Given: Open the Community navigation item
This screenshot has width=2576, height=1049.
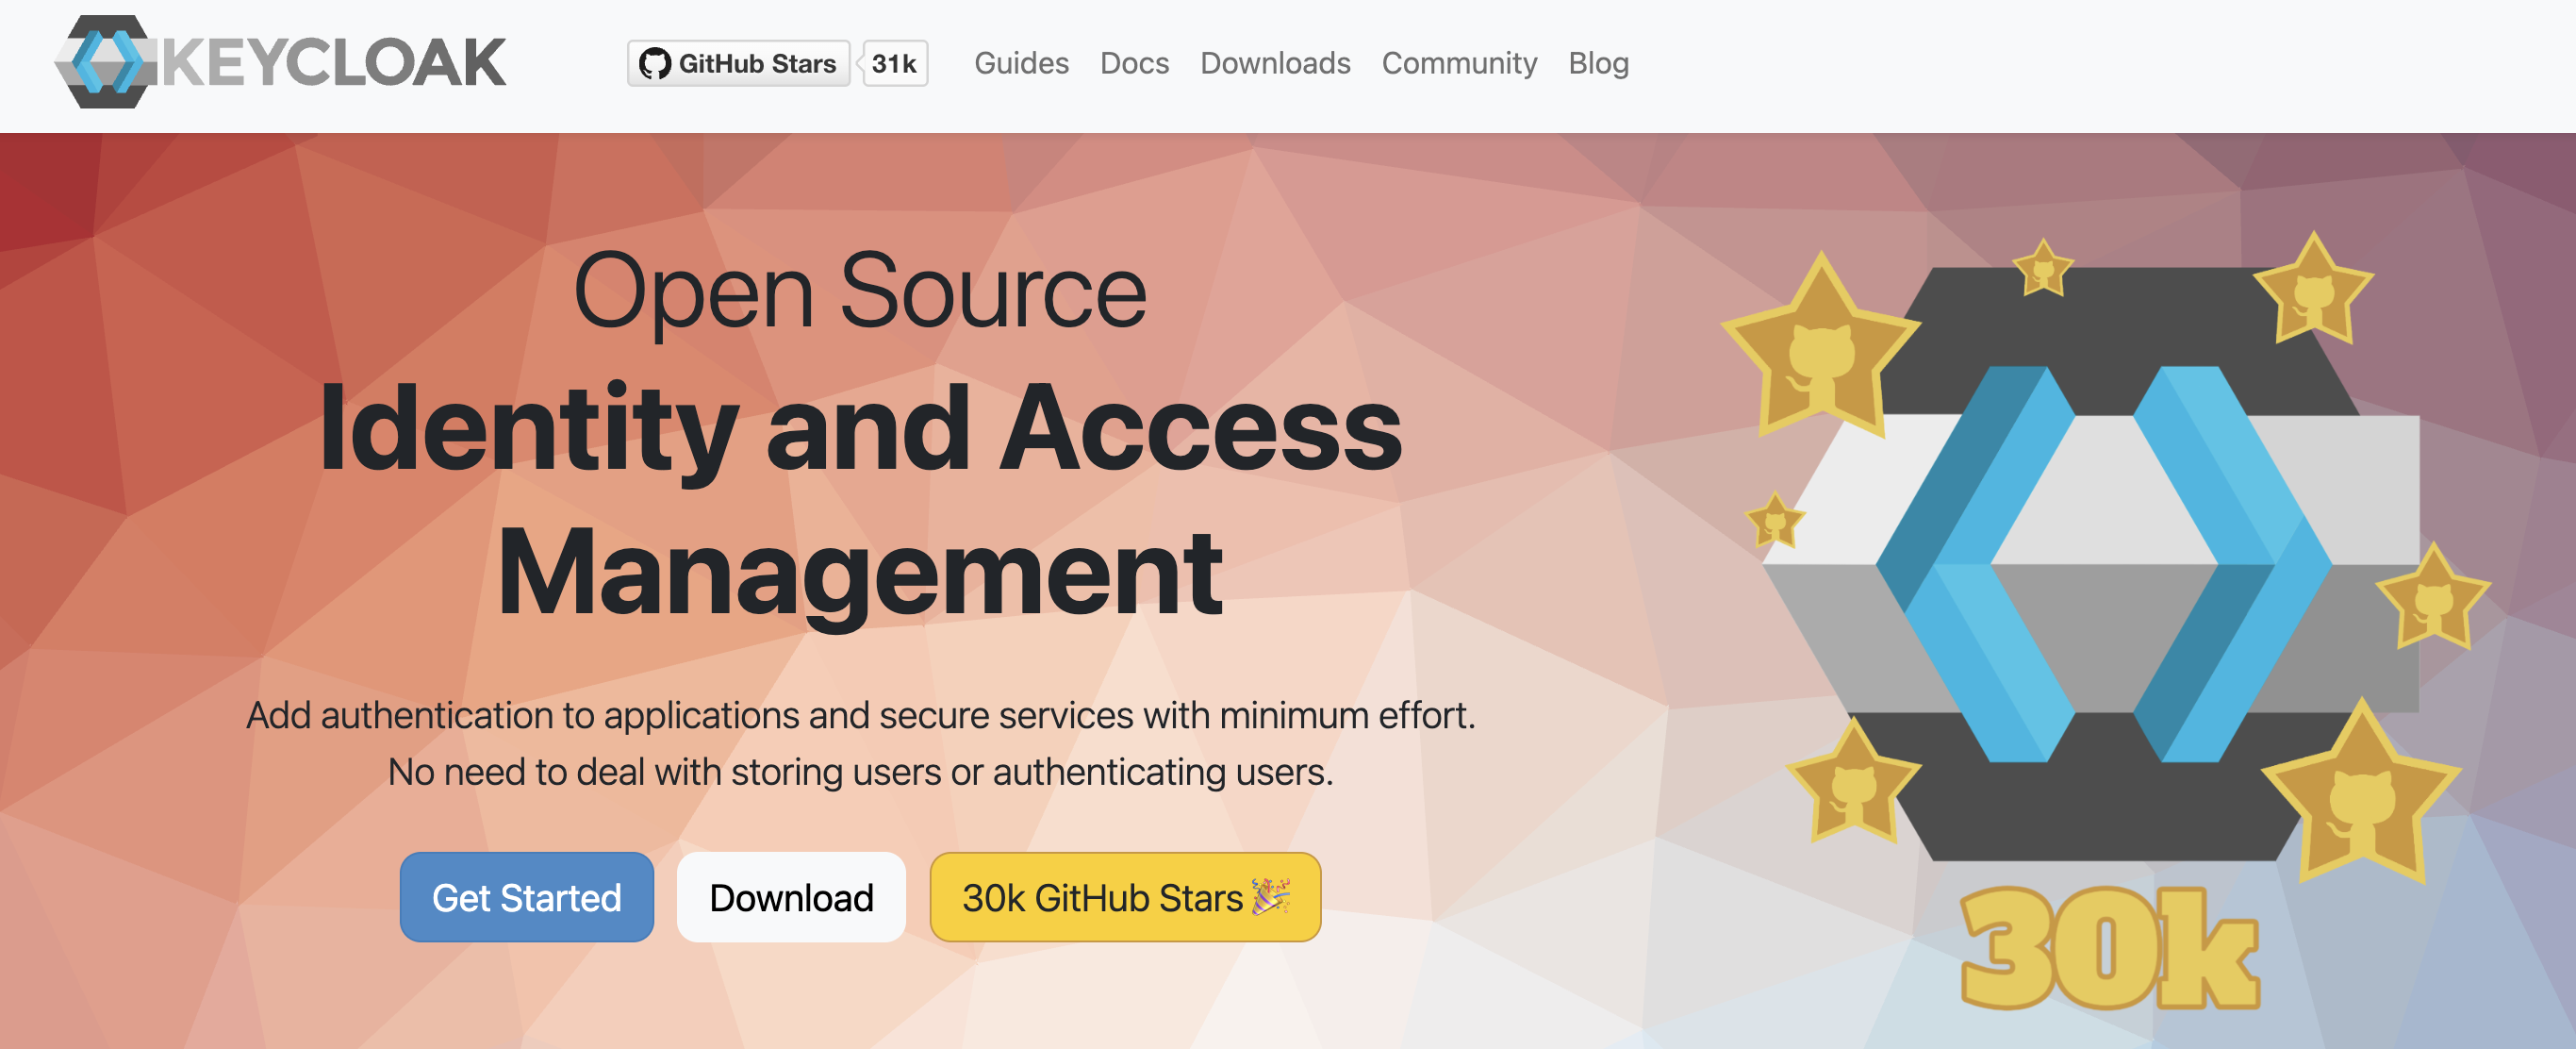Looking at the screenshot, I should 1459,63.
